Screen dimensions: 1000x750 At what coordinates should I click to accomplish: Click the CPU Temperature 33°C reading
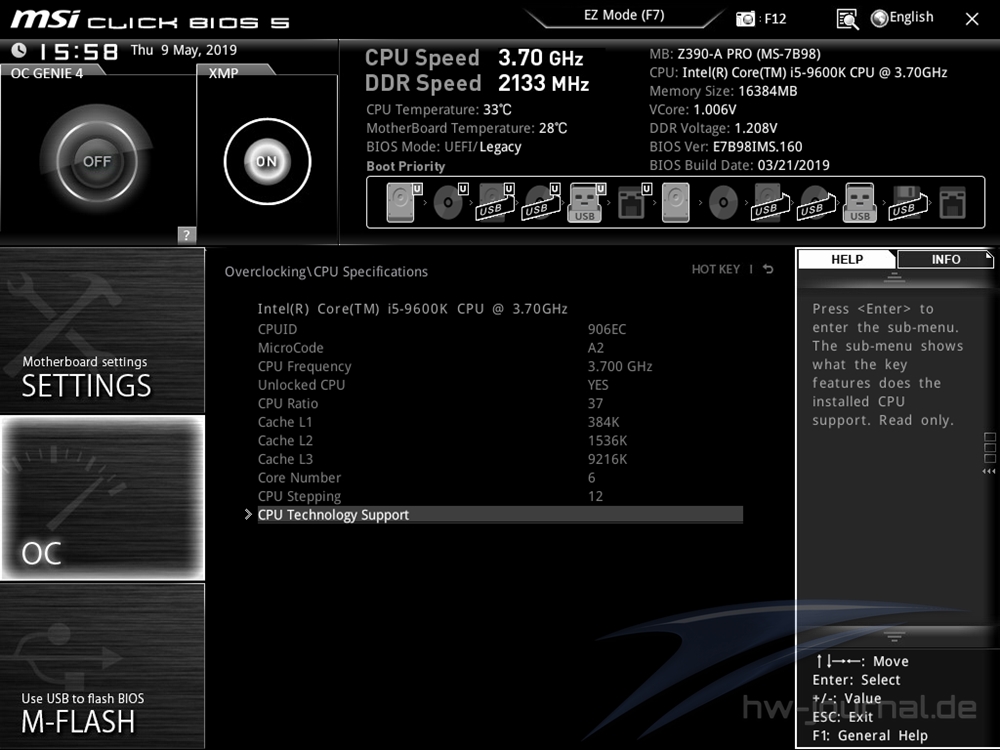pyautogui.click(x=439, y=110)
